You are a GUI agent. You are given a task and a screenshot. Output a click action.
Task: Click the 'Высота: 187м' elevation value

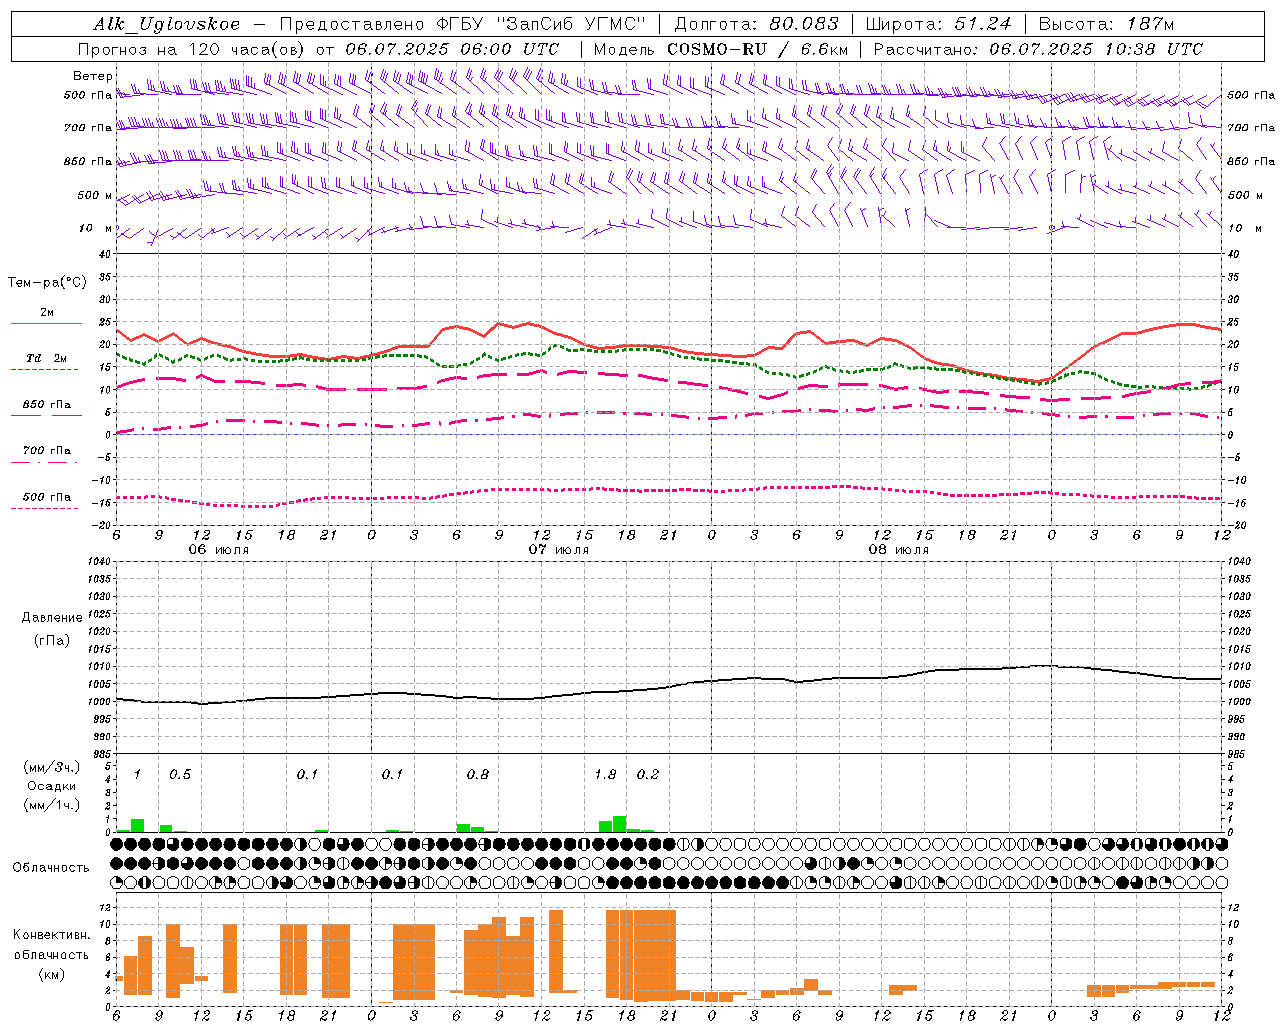point(1106,24)
